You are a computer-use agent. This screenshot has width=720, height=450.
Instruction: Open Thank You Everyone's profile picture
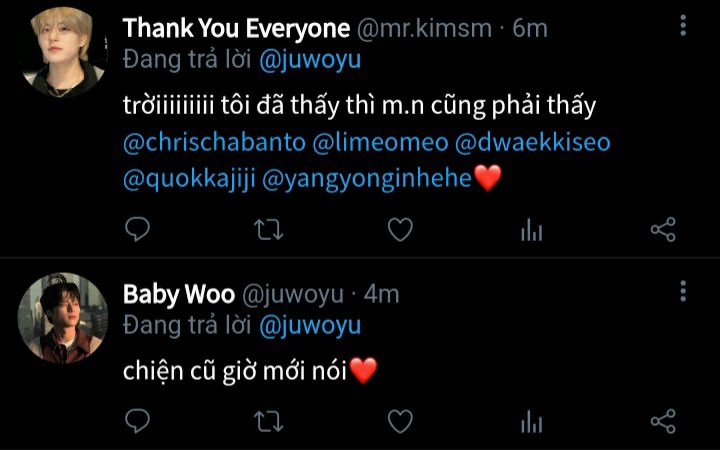63,52
